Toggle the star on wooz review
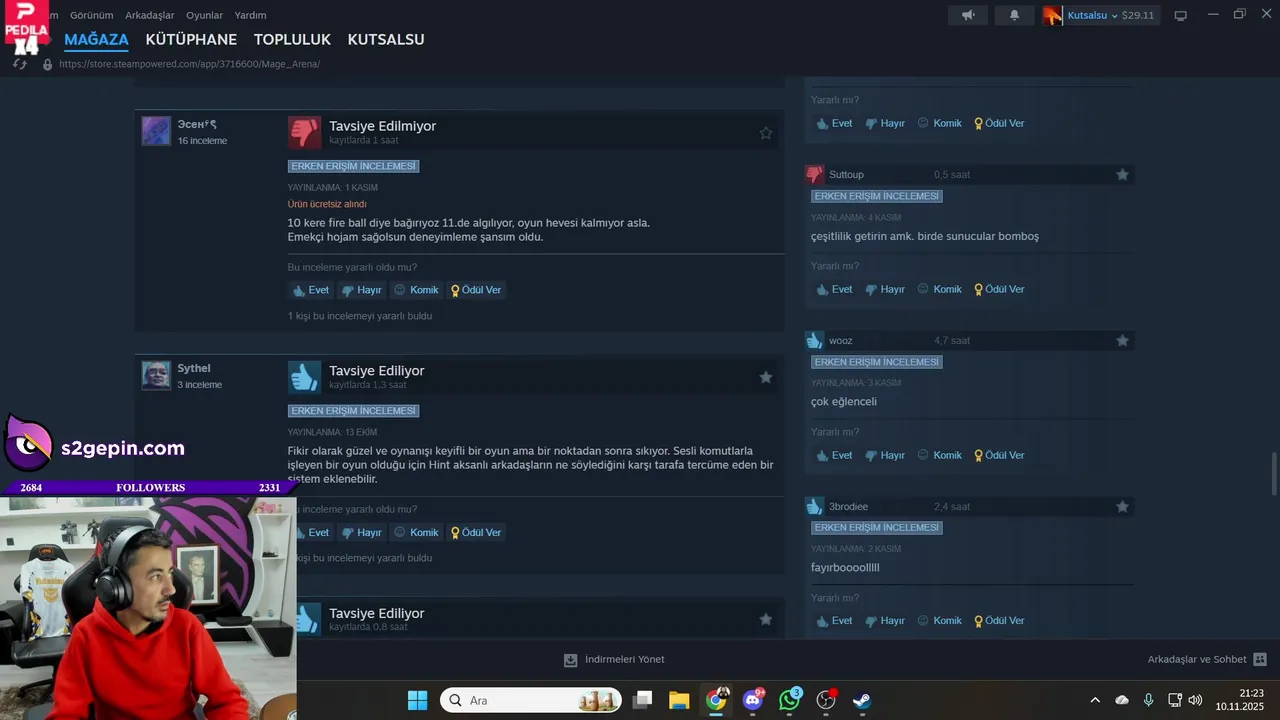 1122,341
